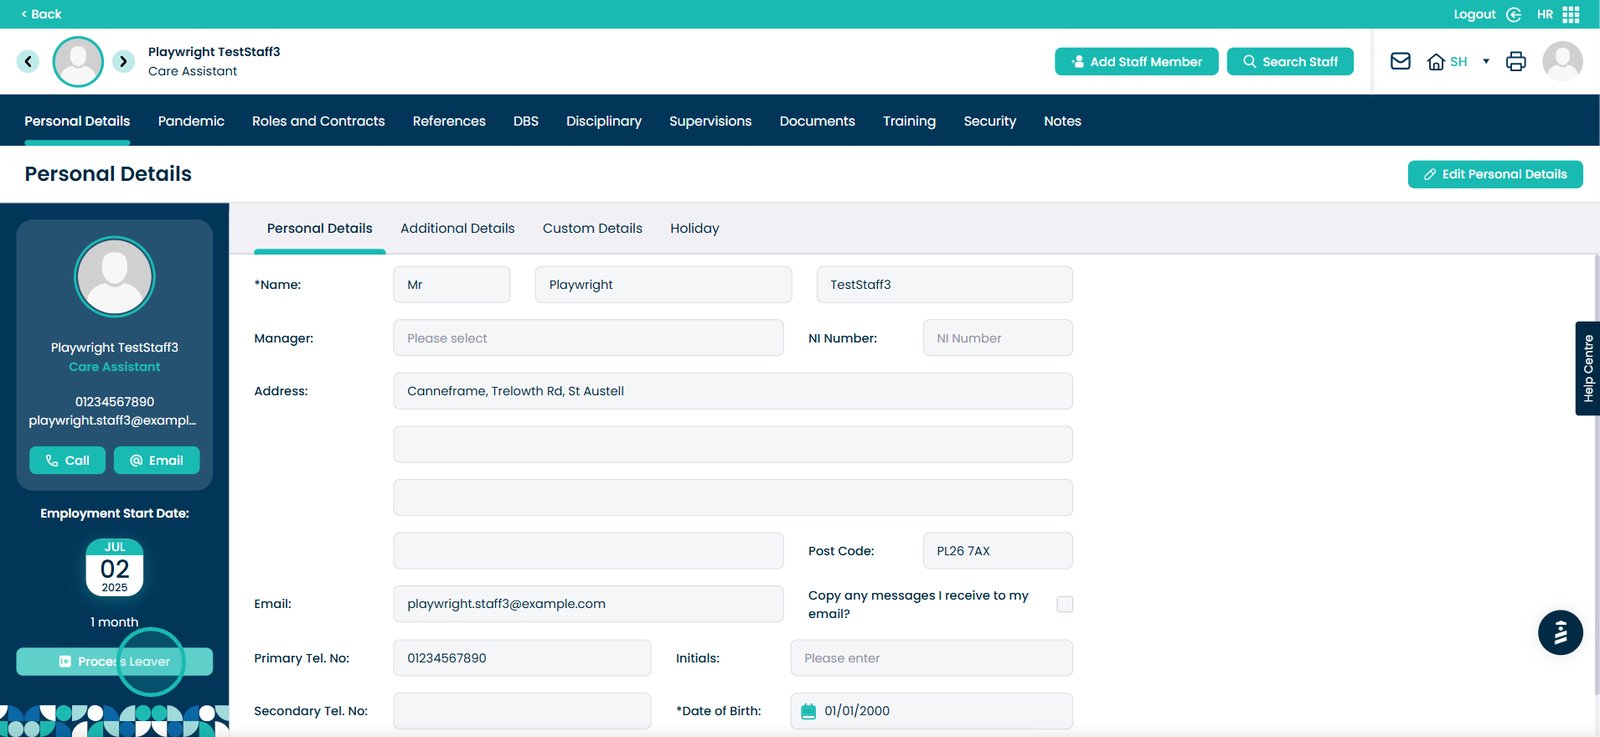Expand the Manager select dropdown
The image size is (1600, 737).
(x=588, y=338)
